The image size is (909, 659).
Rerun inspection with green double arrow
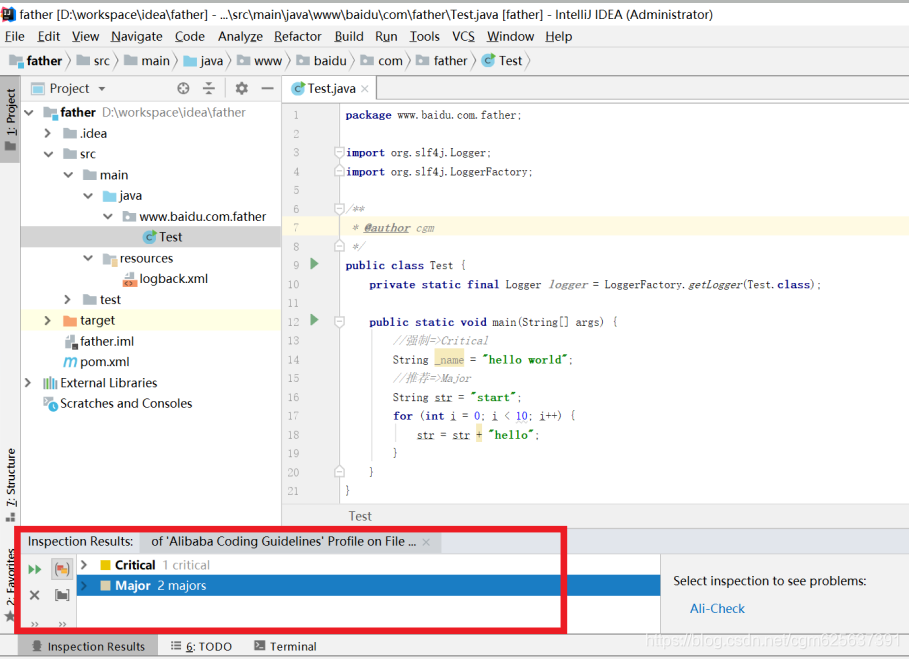(x=35, y=569)
